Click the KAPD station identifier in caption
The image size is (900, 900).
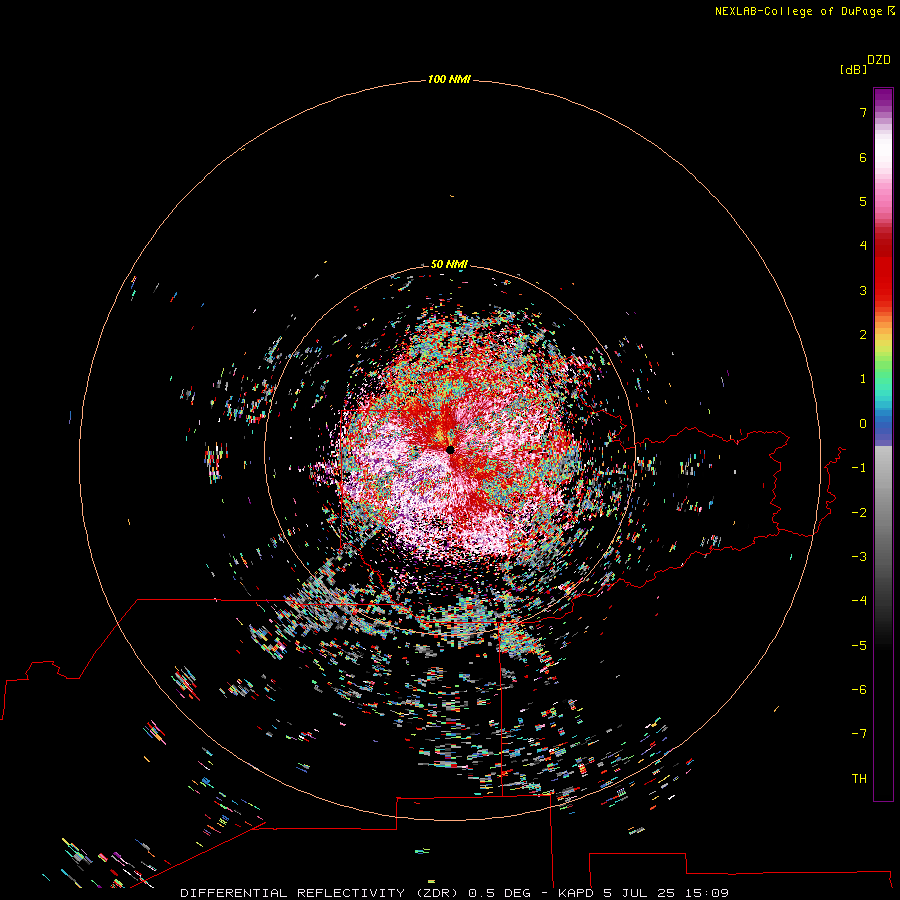pos(576,893)
